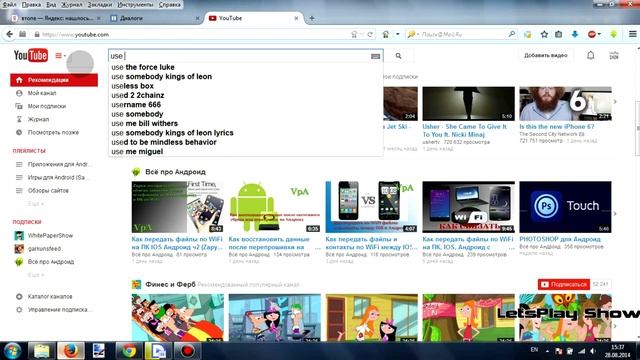Click the volume icon in system tray
Viewport: 640px width, 360px height.
[x=593, y=351]
